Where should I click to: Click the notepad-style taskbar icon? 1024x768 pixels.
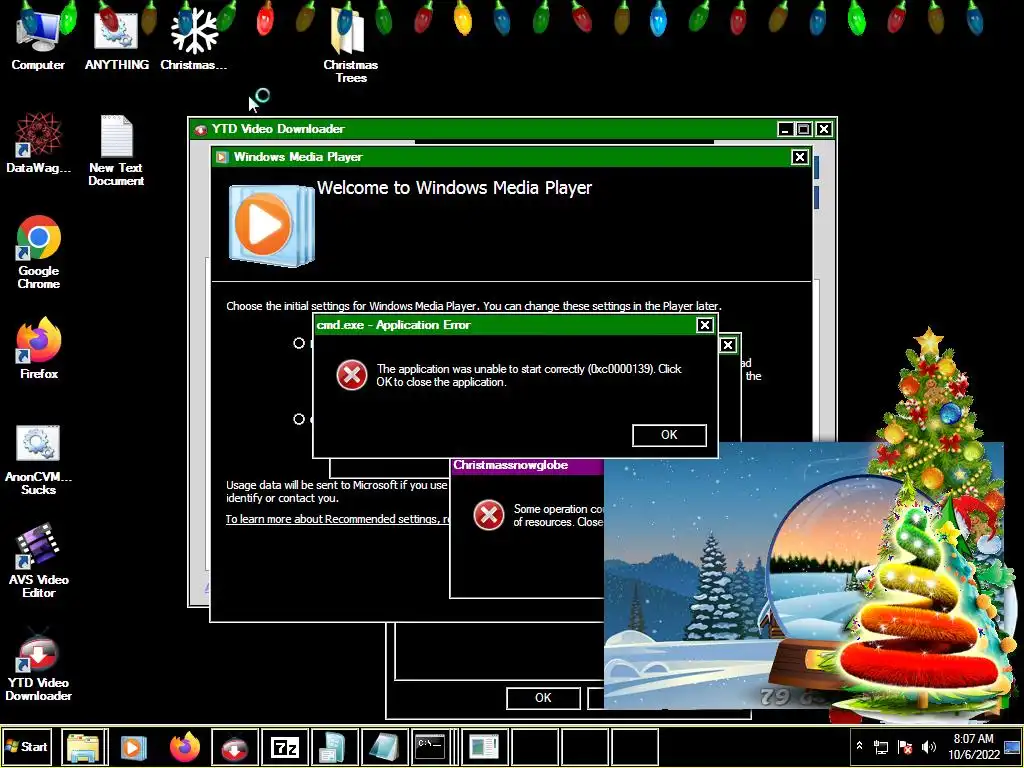point(384,746)
